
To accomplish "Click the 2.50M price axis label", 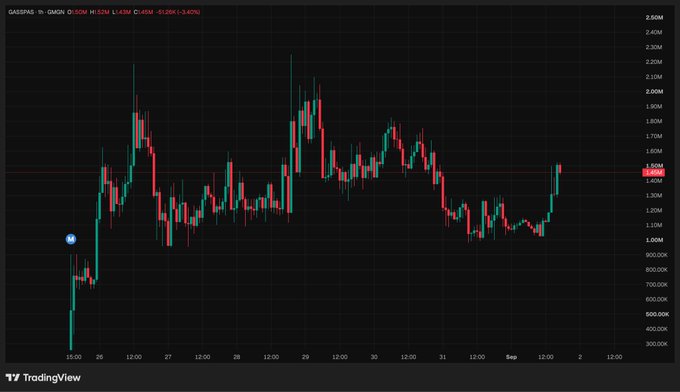I will pos(654,17).
